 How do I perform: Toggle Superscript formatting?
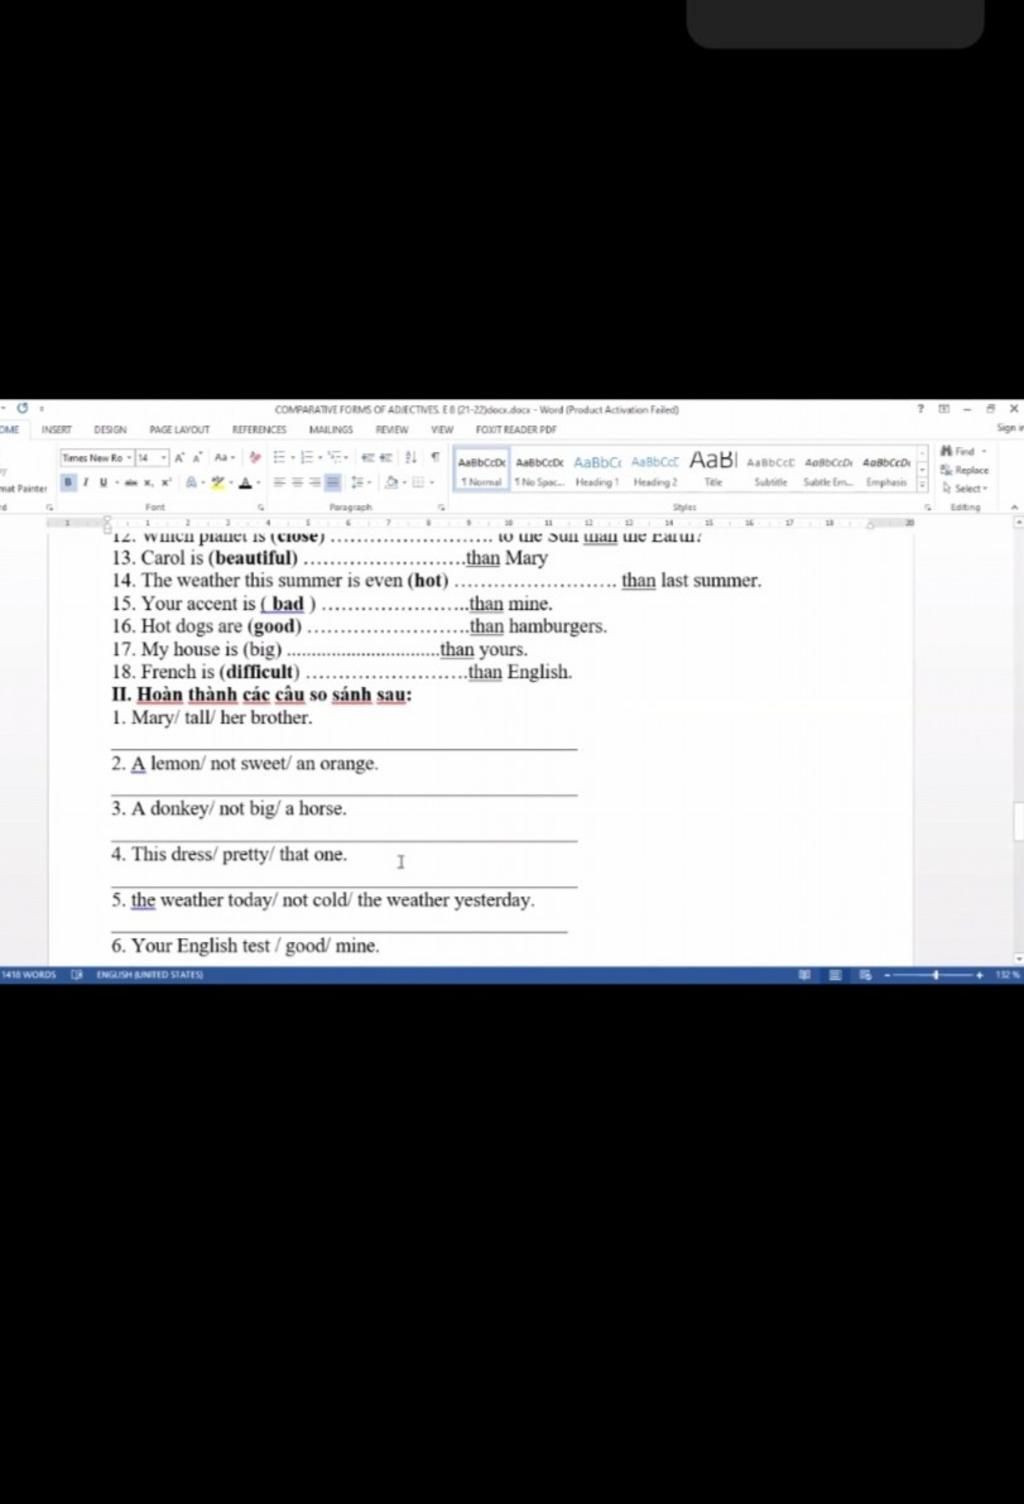click(166, 482)
